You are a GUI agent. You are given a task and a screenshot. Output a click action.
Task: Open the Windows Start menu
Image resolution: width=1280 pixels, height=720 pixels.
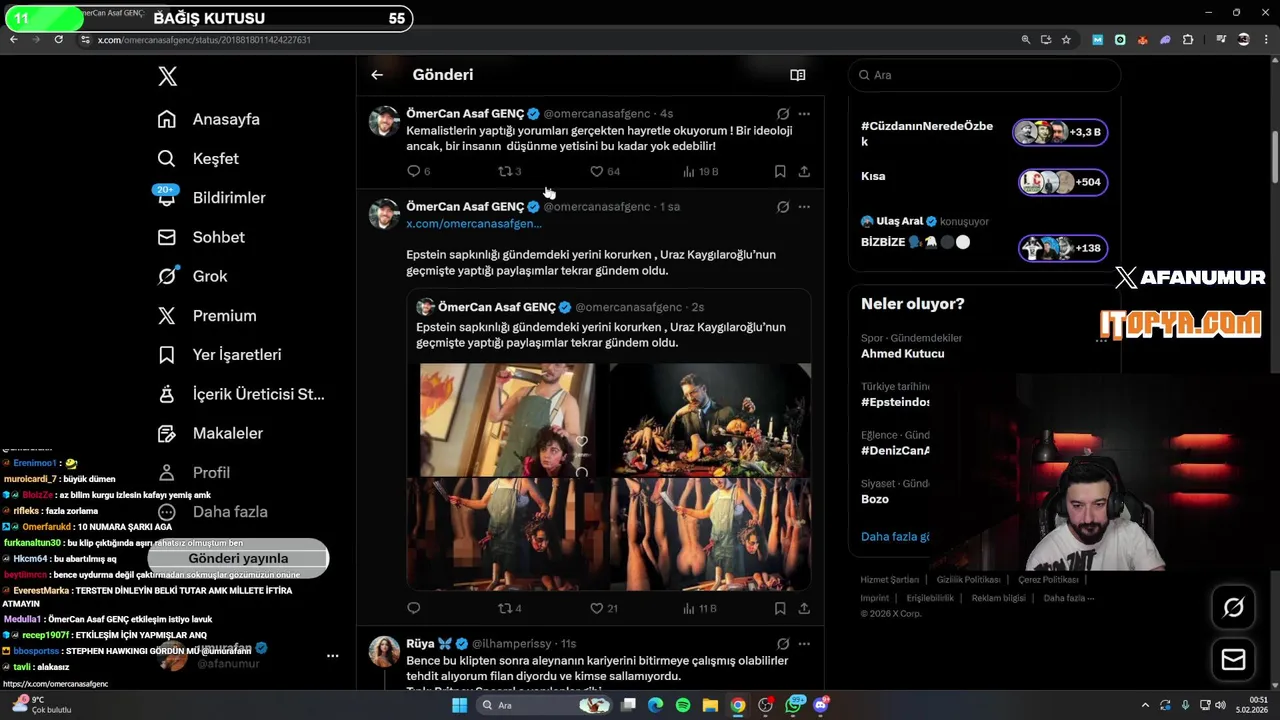click(459, 705)
